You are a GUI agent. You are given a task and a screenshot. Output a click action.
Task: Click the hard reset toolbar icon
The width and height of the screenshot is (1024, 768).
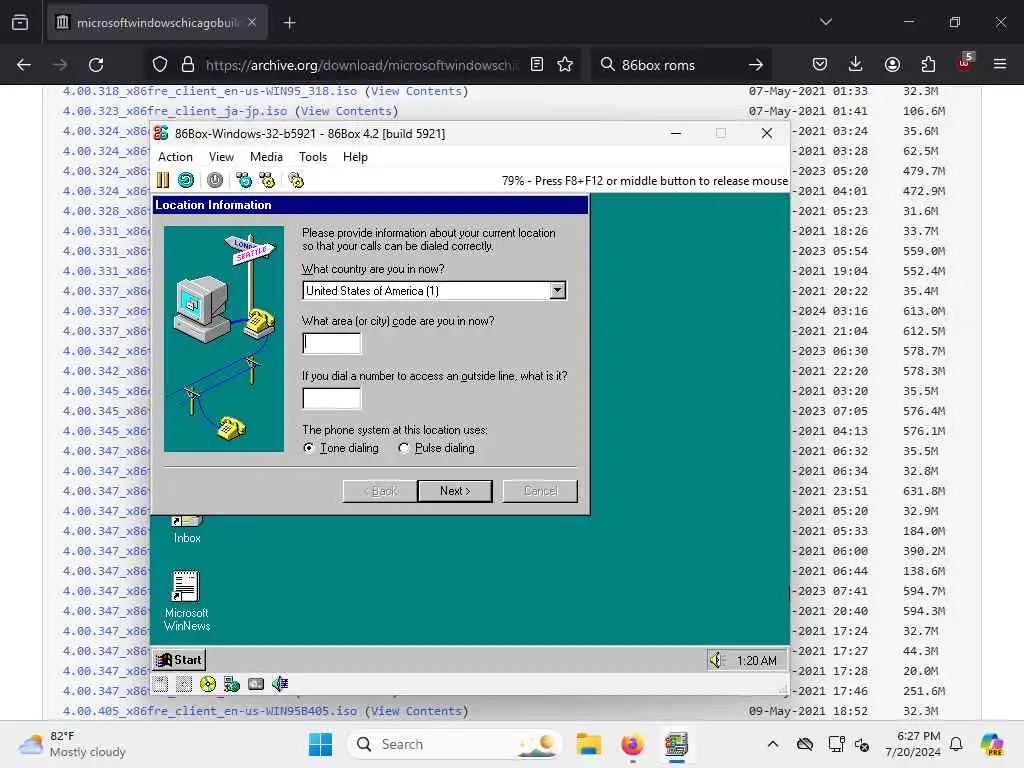186,180
